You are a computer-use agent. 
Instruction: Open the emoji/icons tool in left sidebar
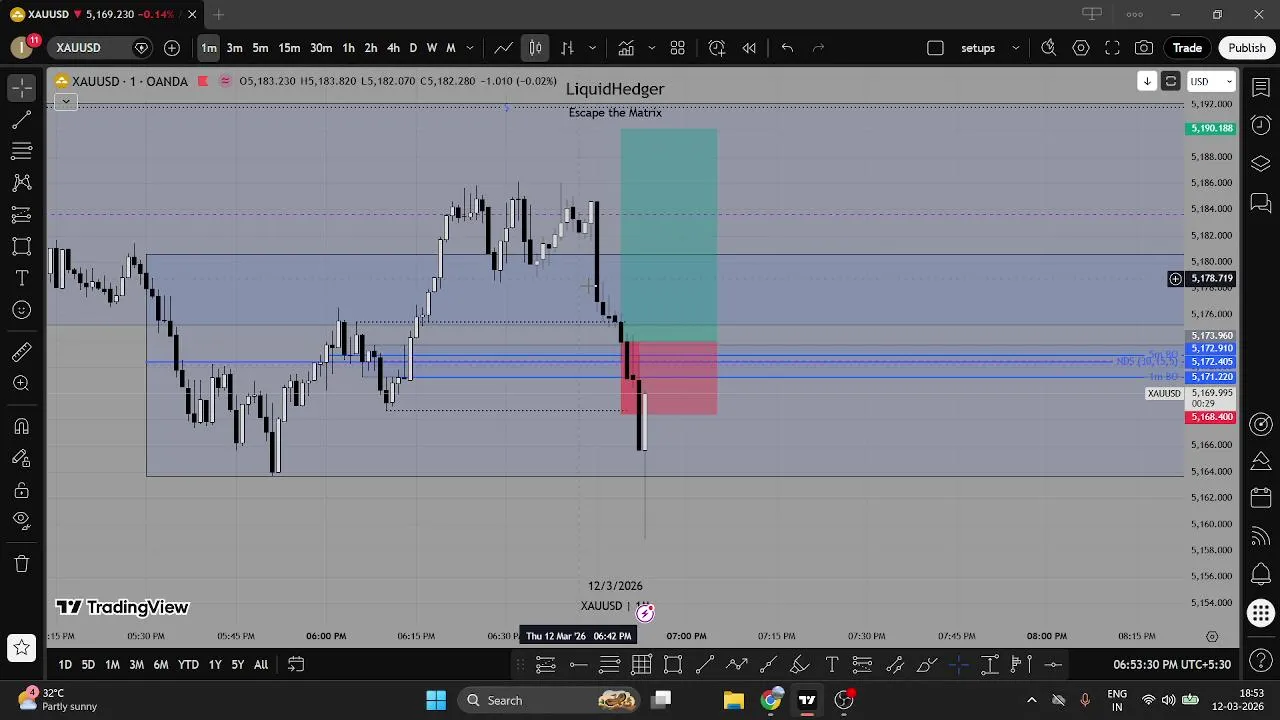[22, 310]
